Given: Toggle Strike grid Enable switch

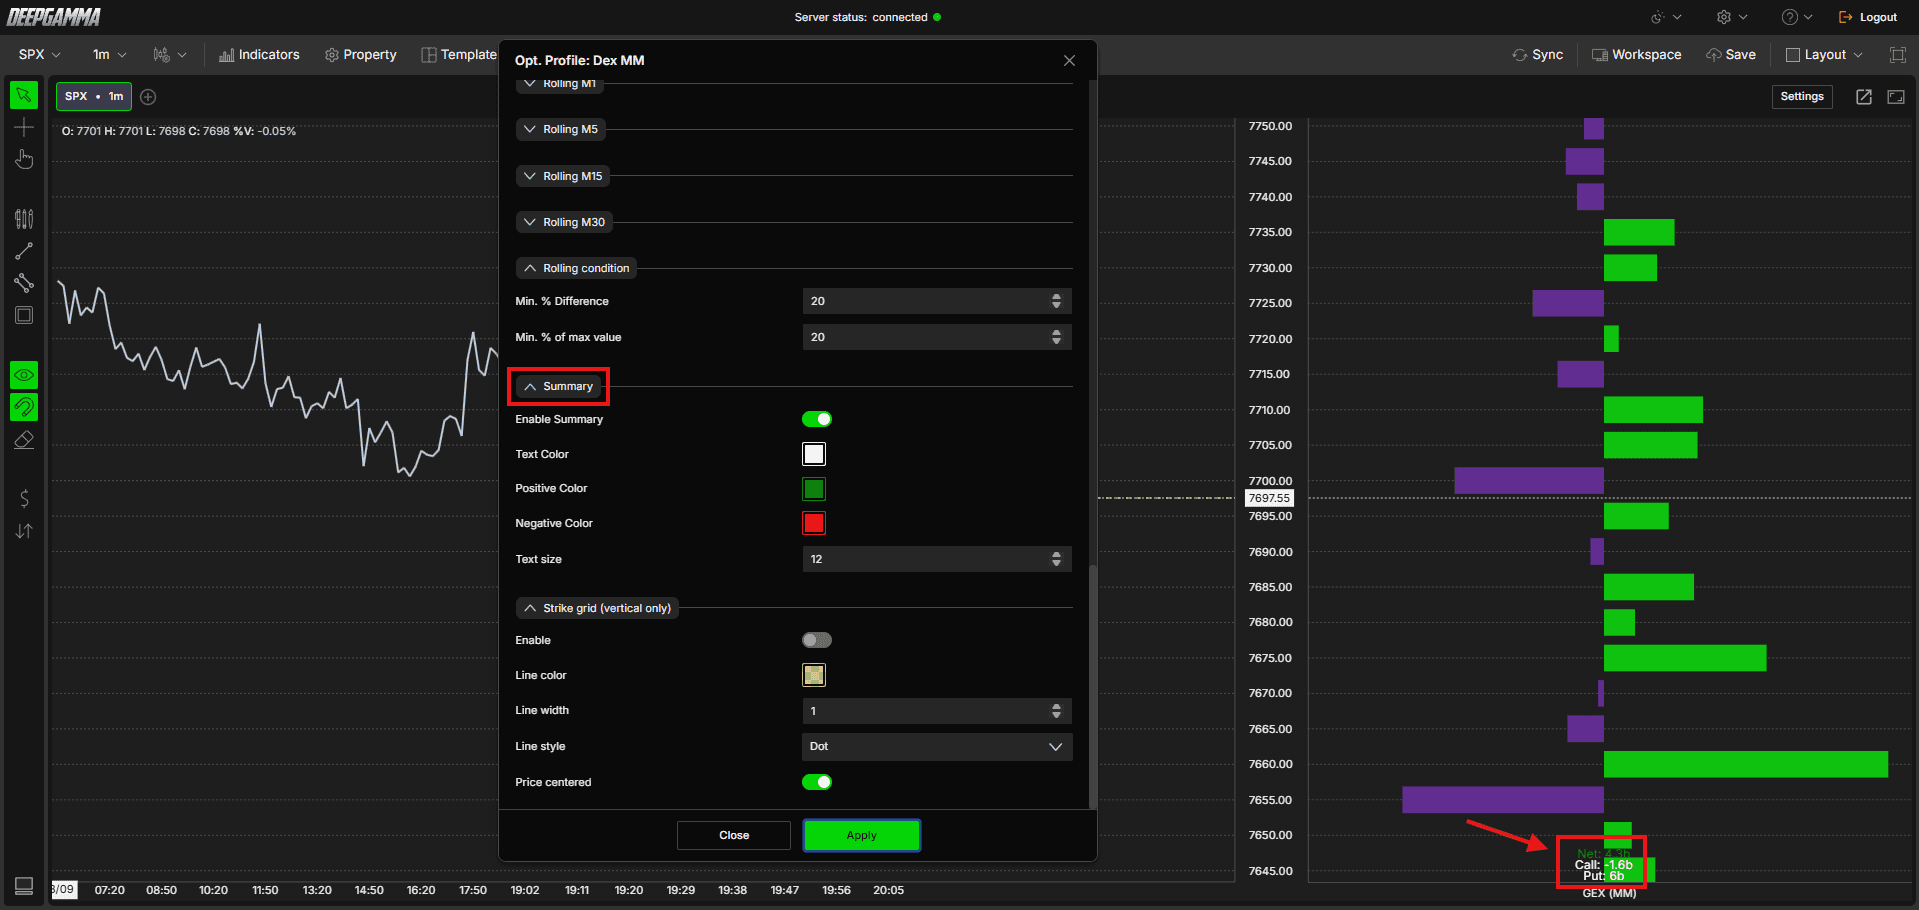Looking at the screenshot, I should click(817, 640).
